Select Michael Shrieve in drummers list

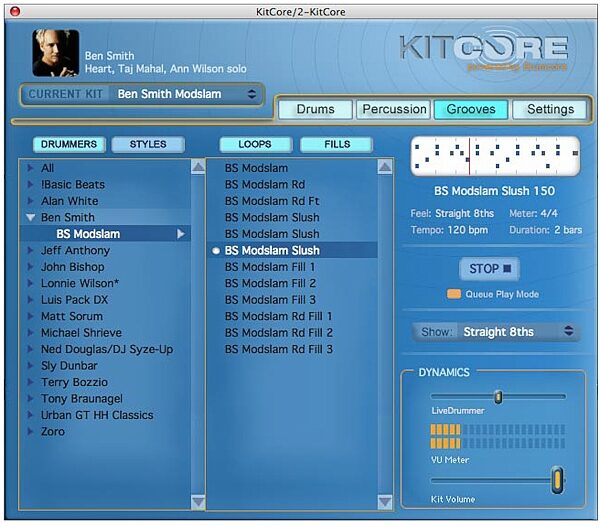pyautogui.click(x=82, y=333)
